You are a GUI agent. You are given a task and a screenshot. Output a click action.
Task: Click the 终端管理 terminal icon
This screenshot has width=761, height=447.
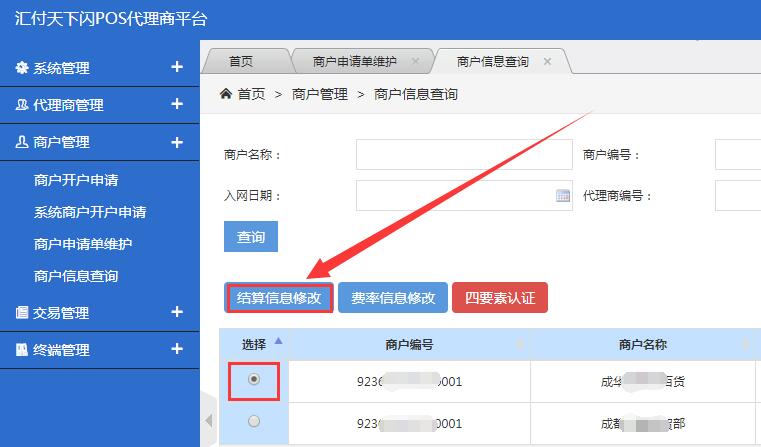(21, 349)
